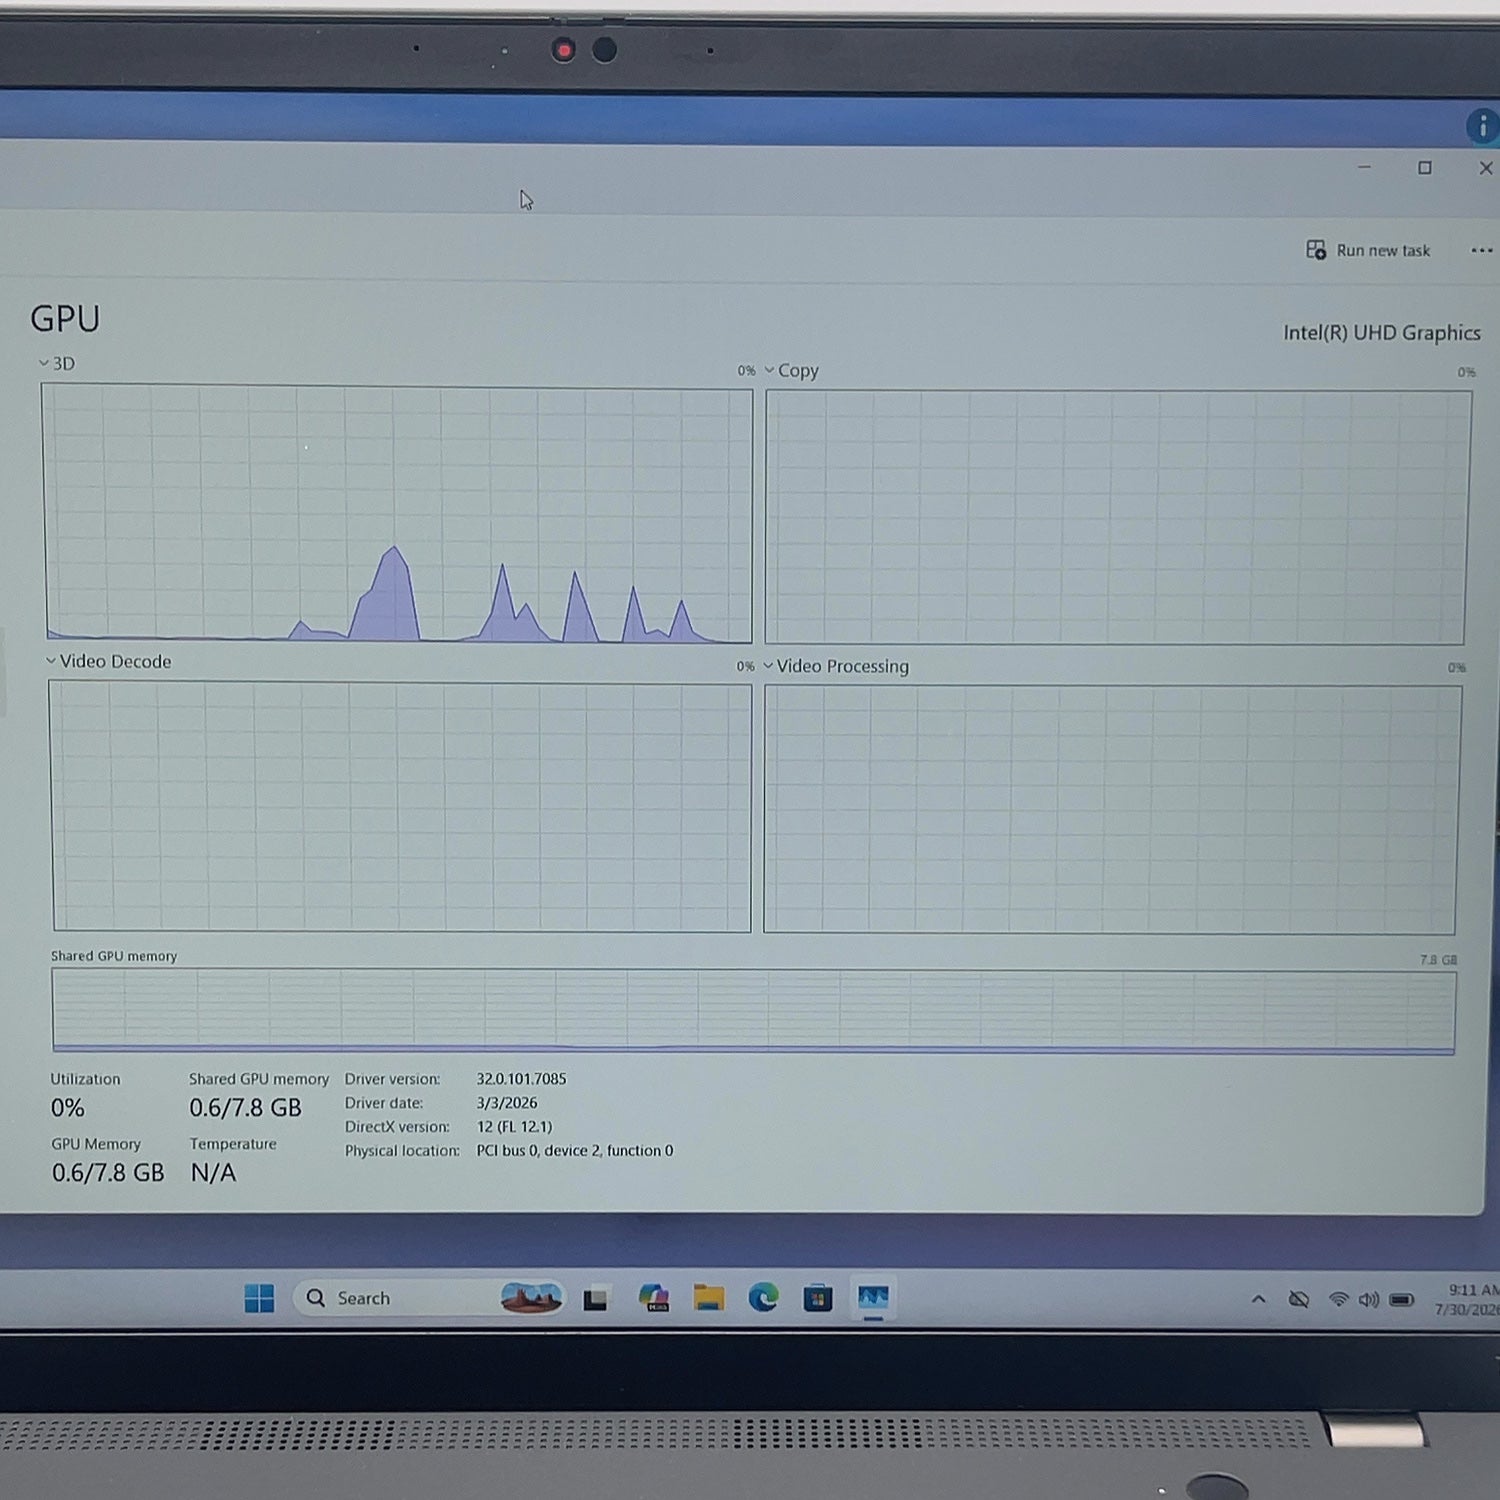Expand the Video Processing engine dropdown
This screenshot has height=1500, width=1500.
pos(836,666)
